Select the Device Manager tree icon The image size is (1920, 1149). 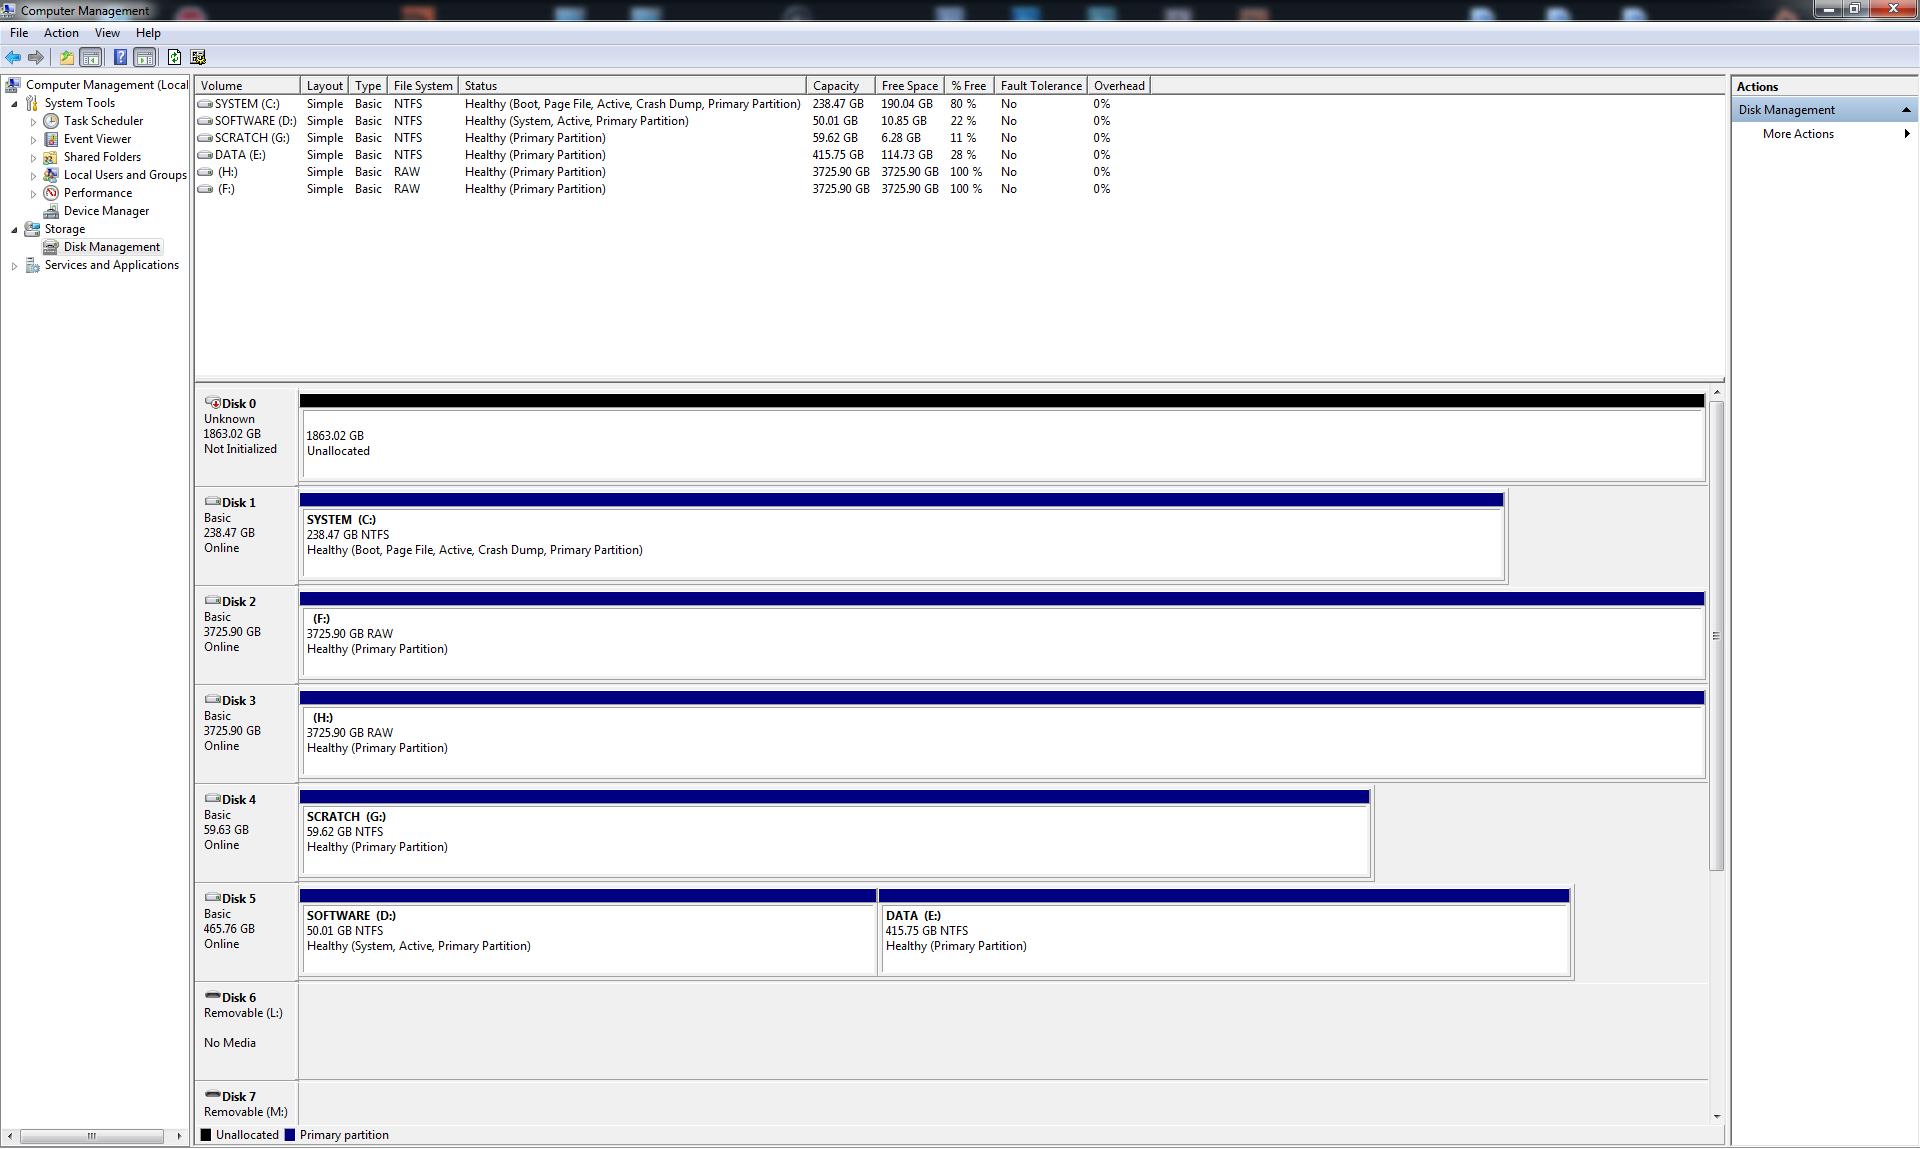click(x=51, y=211)
